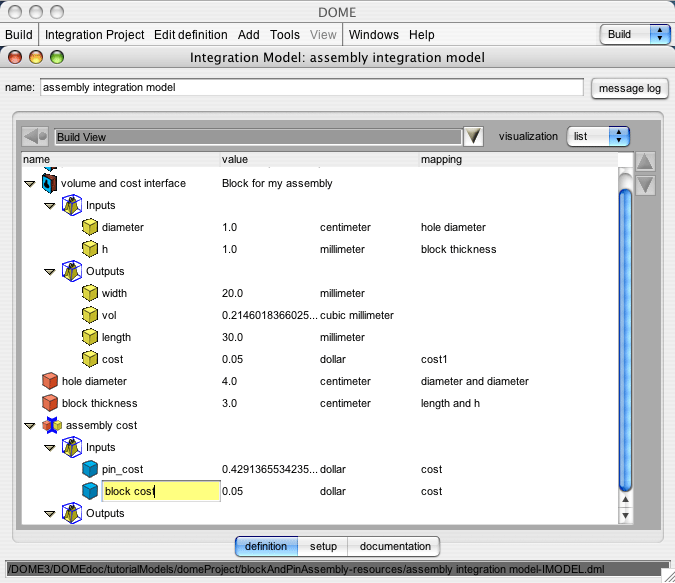This screenshot has width=675, height=583.
Task: Open the Add menu
Action: [248, 34]
